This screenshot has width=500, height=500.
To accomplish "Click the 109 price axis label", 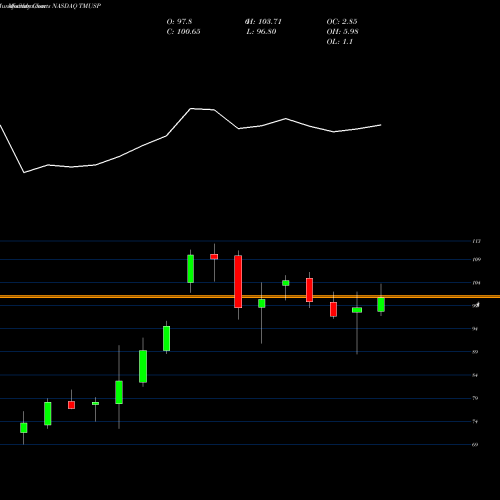I will [476, 259].
